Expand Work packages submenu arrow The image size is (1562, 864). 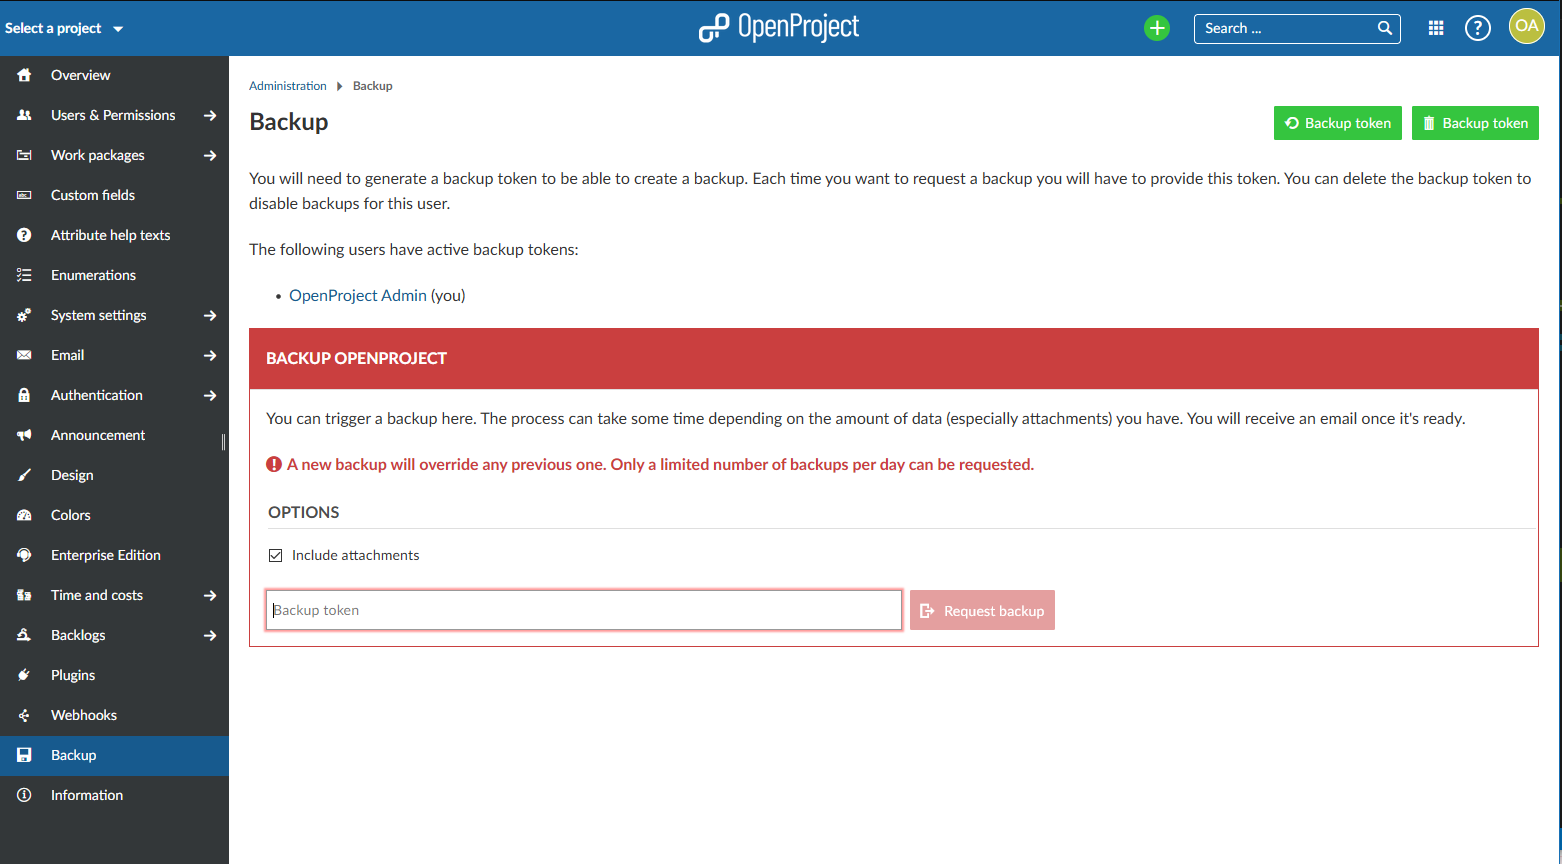pyautogui.click(x=210, y=155)
